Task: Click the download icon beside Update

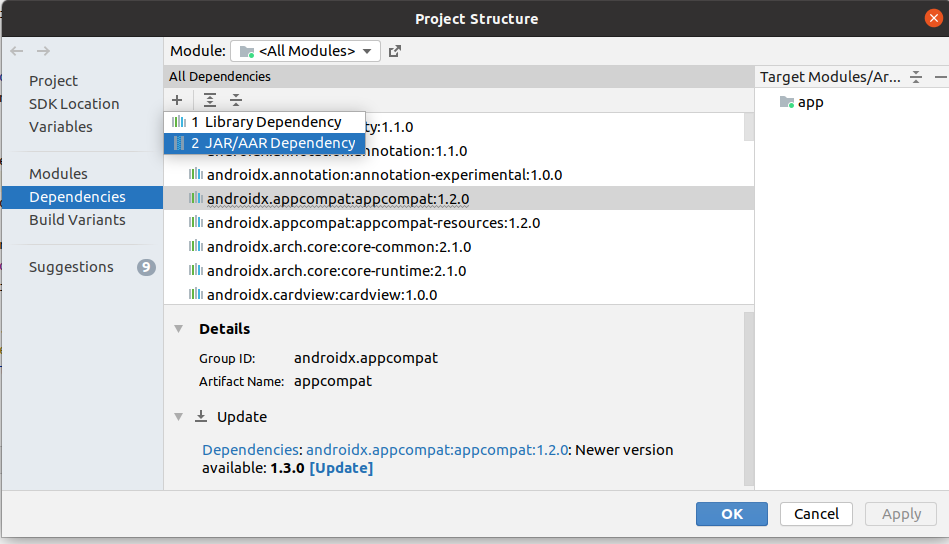Action: point(201,416)
